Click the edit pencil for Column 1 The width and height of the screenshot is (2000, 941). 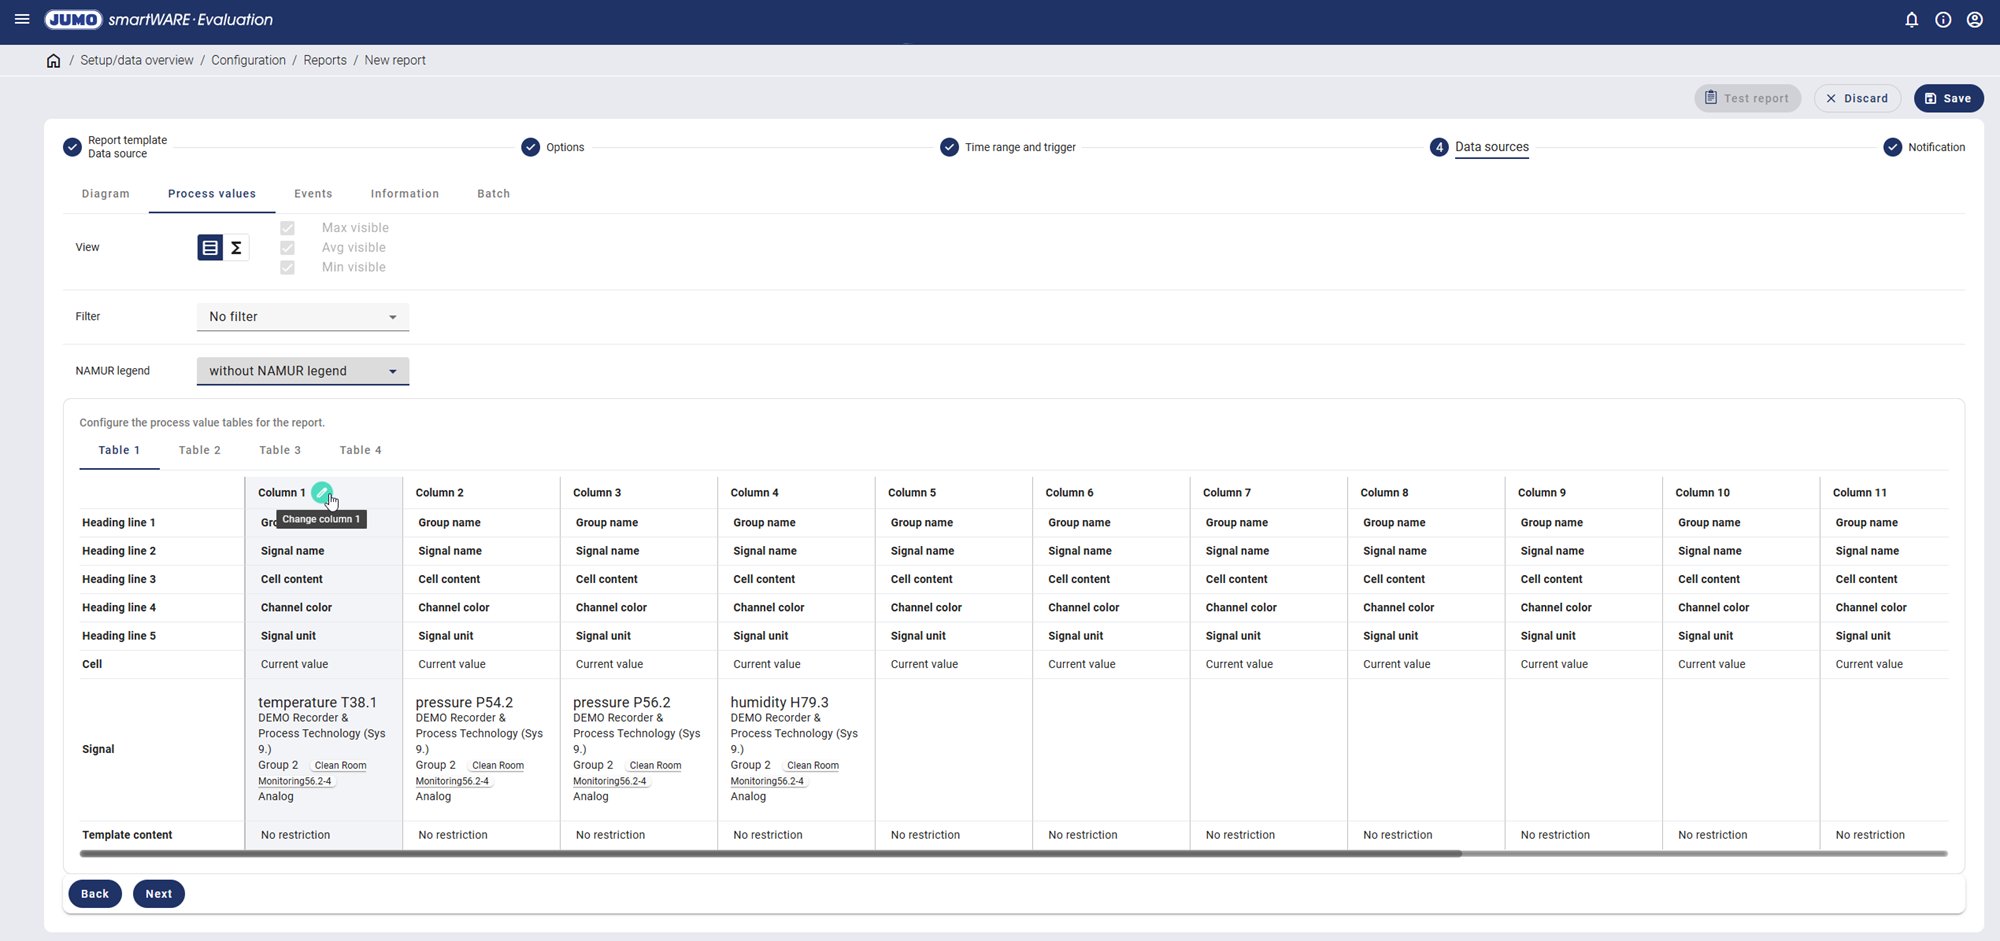pyautogui.click(x=321, y=492)
